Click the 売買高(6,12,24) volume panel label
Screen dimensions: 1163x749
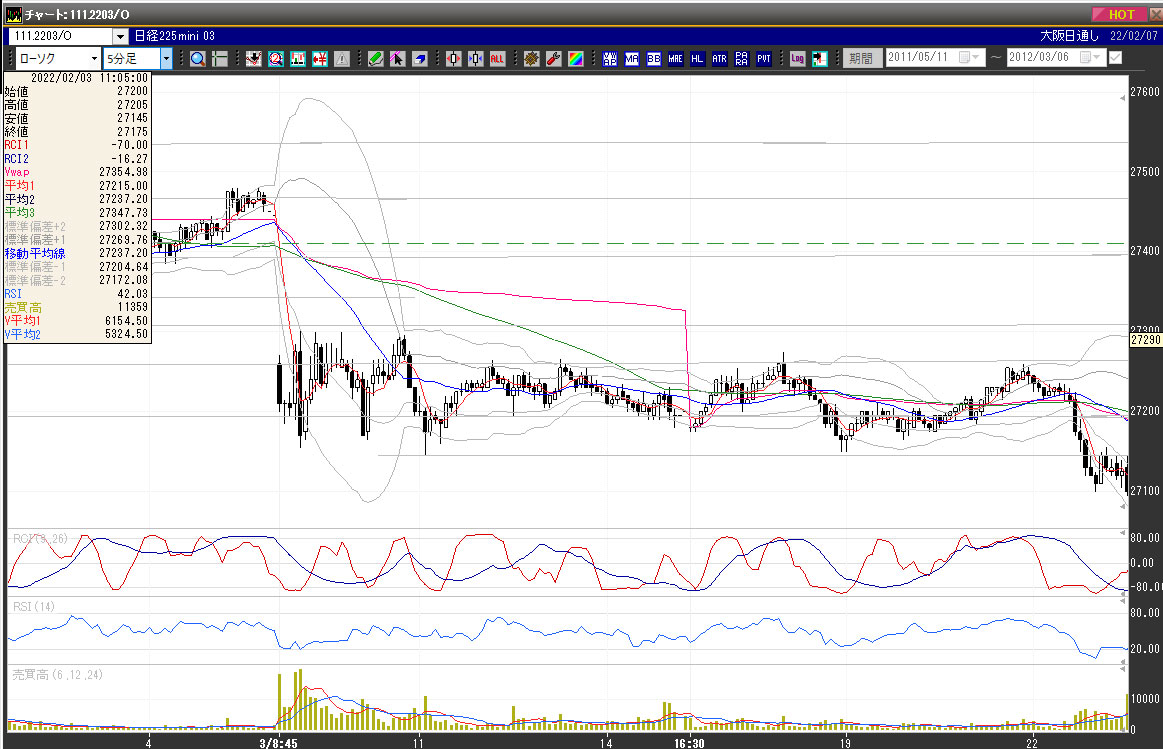[x=58, y=675]
